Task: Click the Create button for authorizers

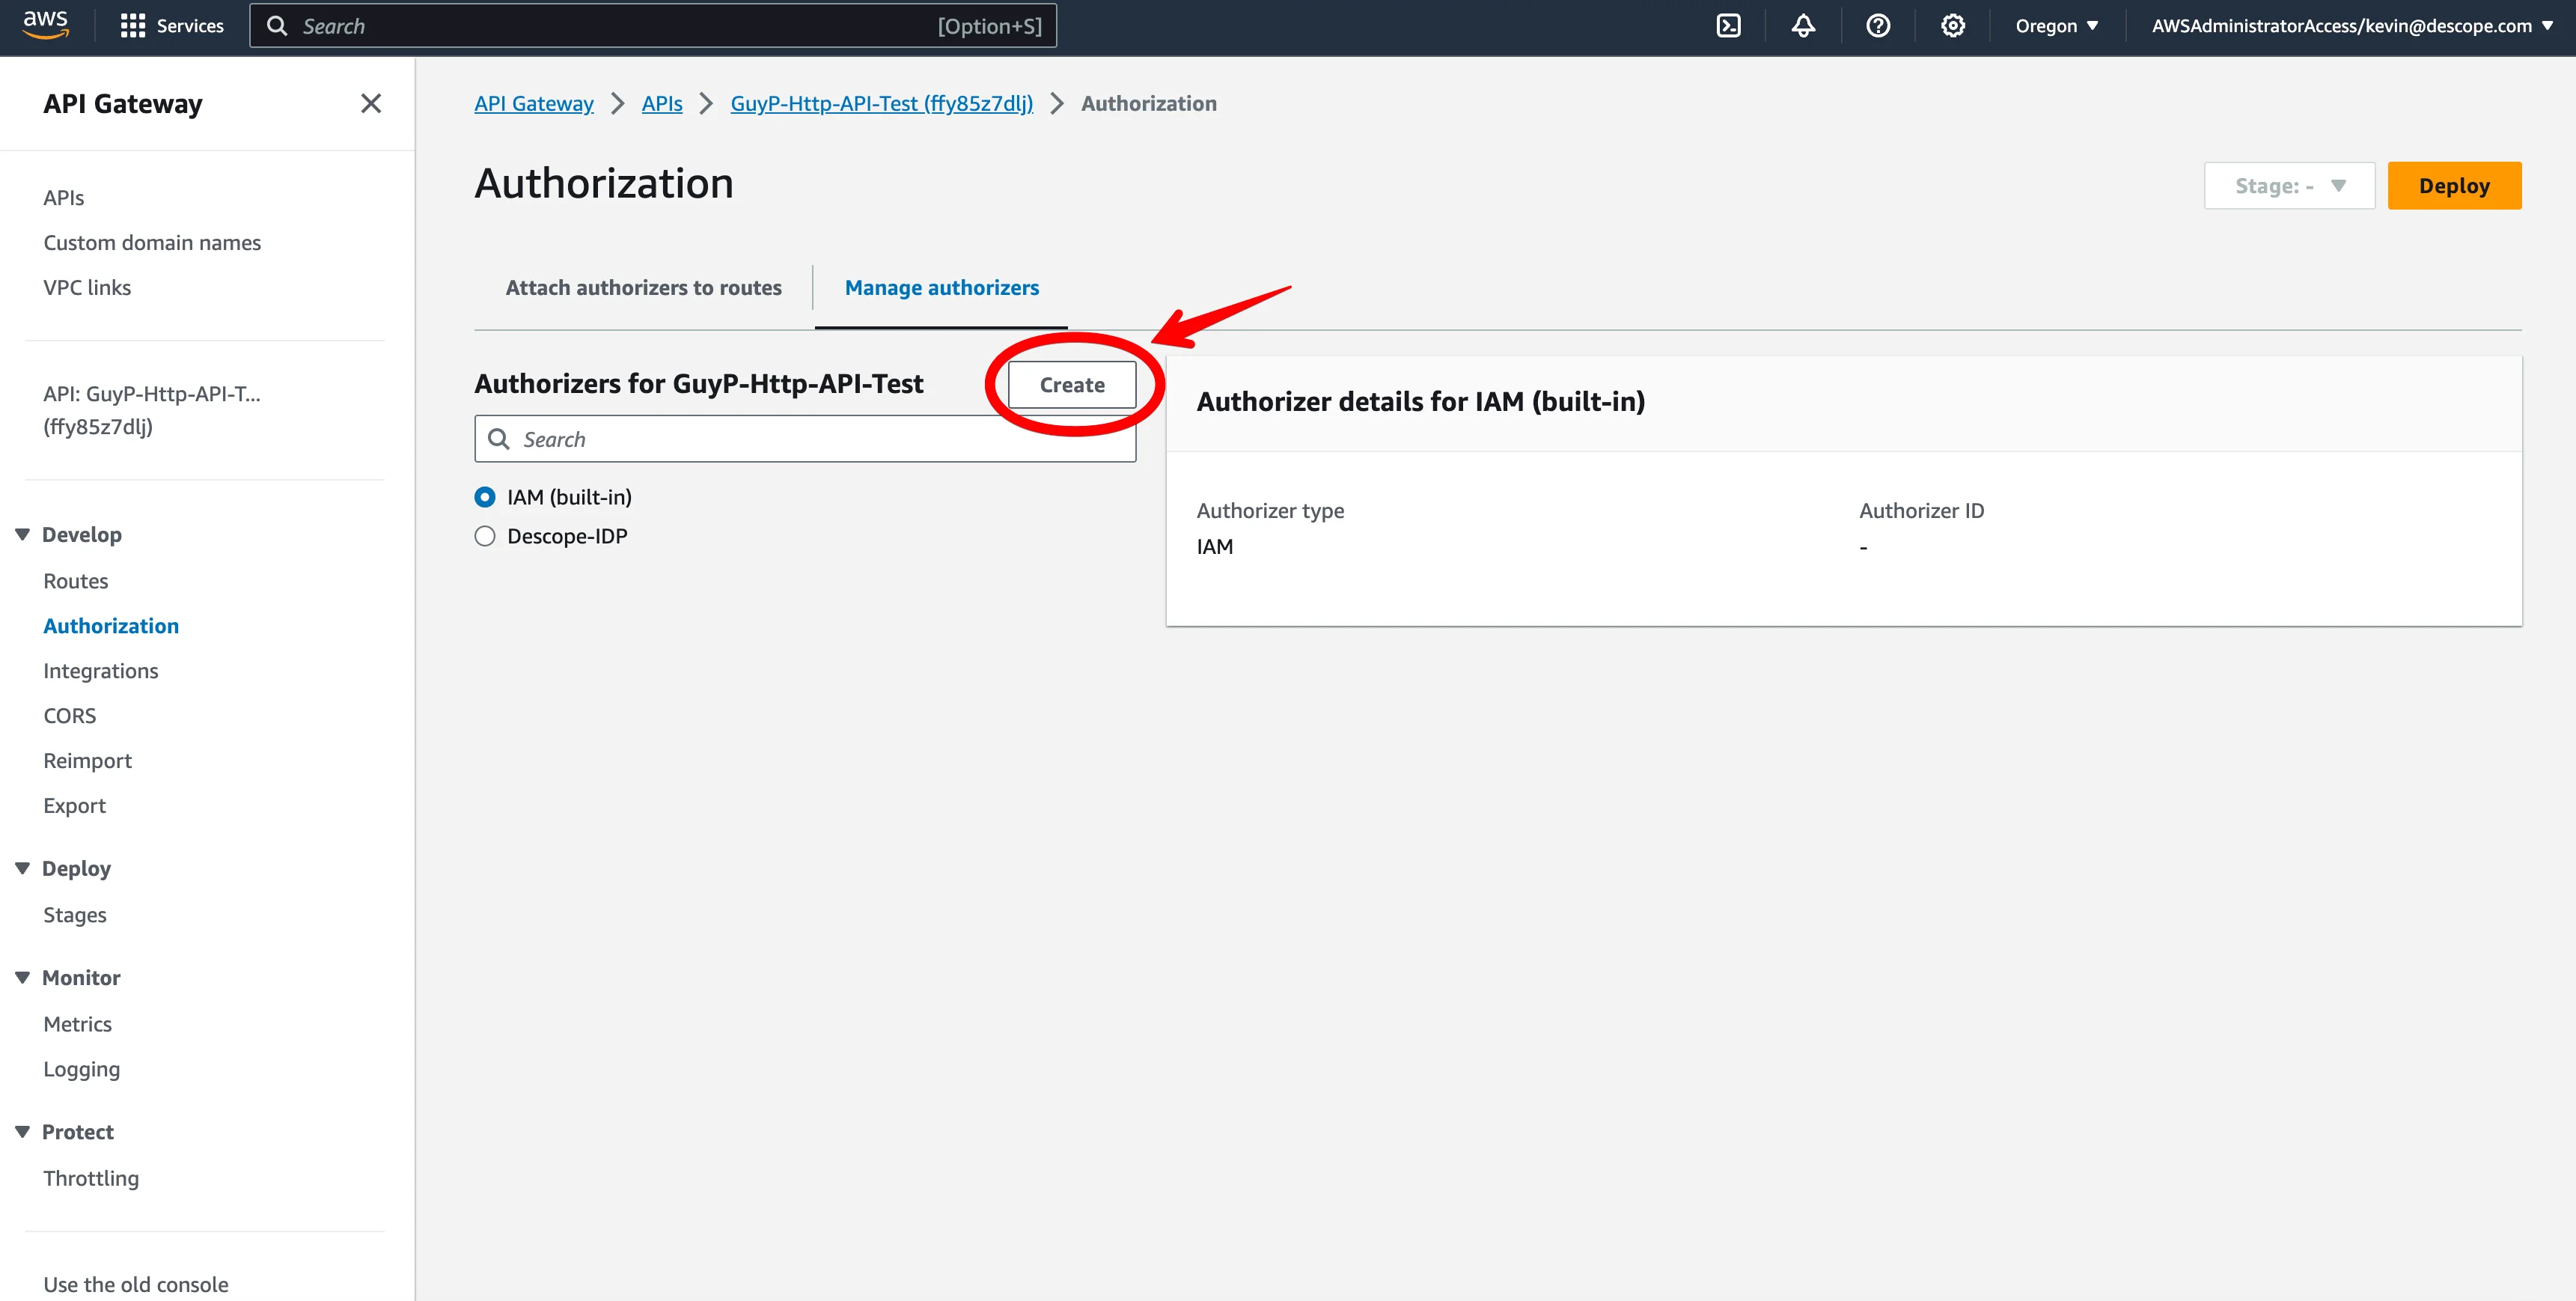Action: 1072,384
